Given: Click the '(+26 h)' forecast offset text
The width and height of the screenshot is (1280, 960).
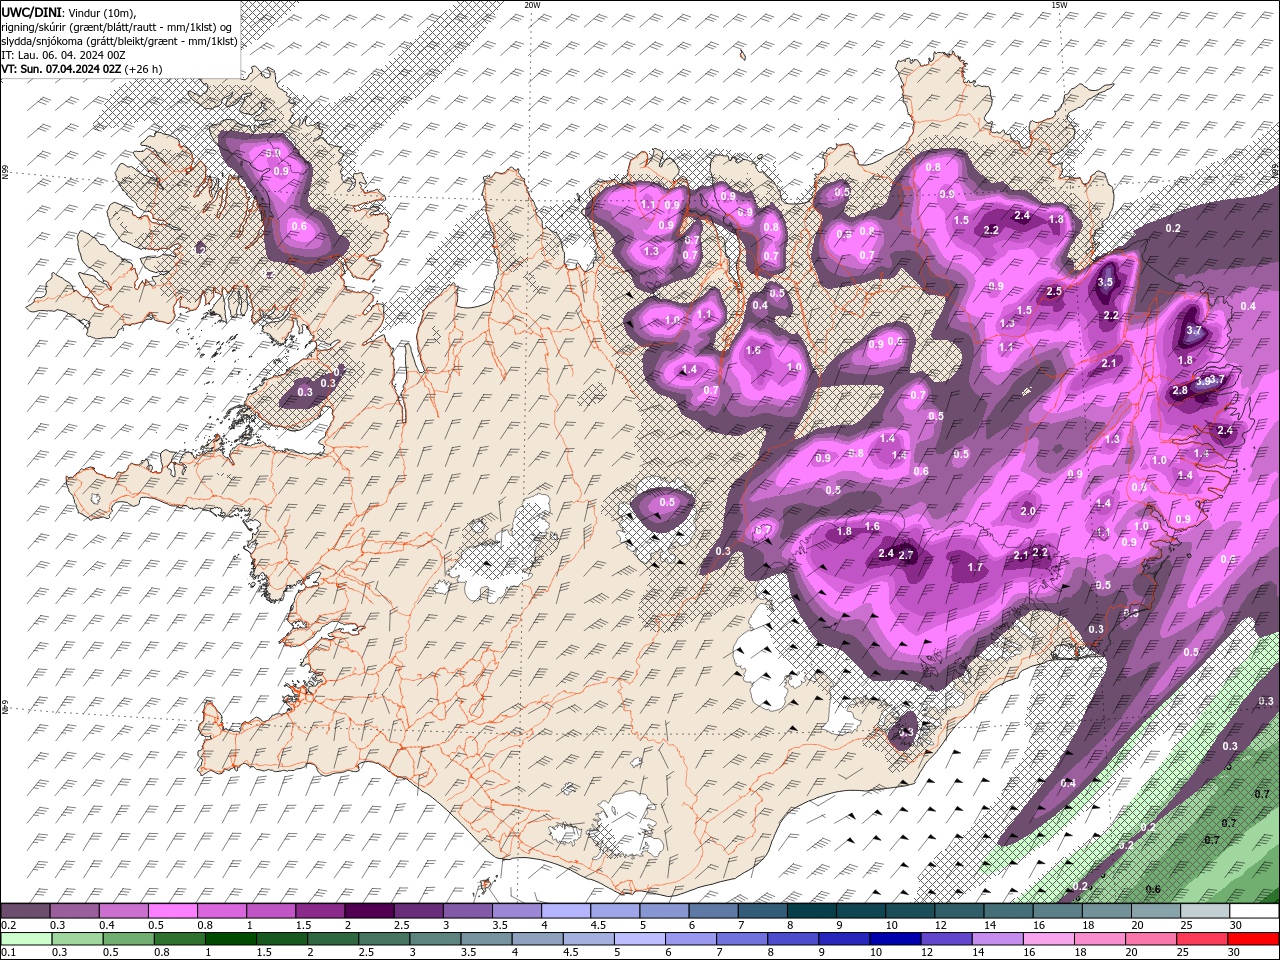Looking at the screenshot, I should click(x=143, y=69).
